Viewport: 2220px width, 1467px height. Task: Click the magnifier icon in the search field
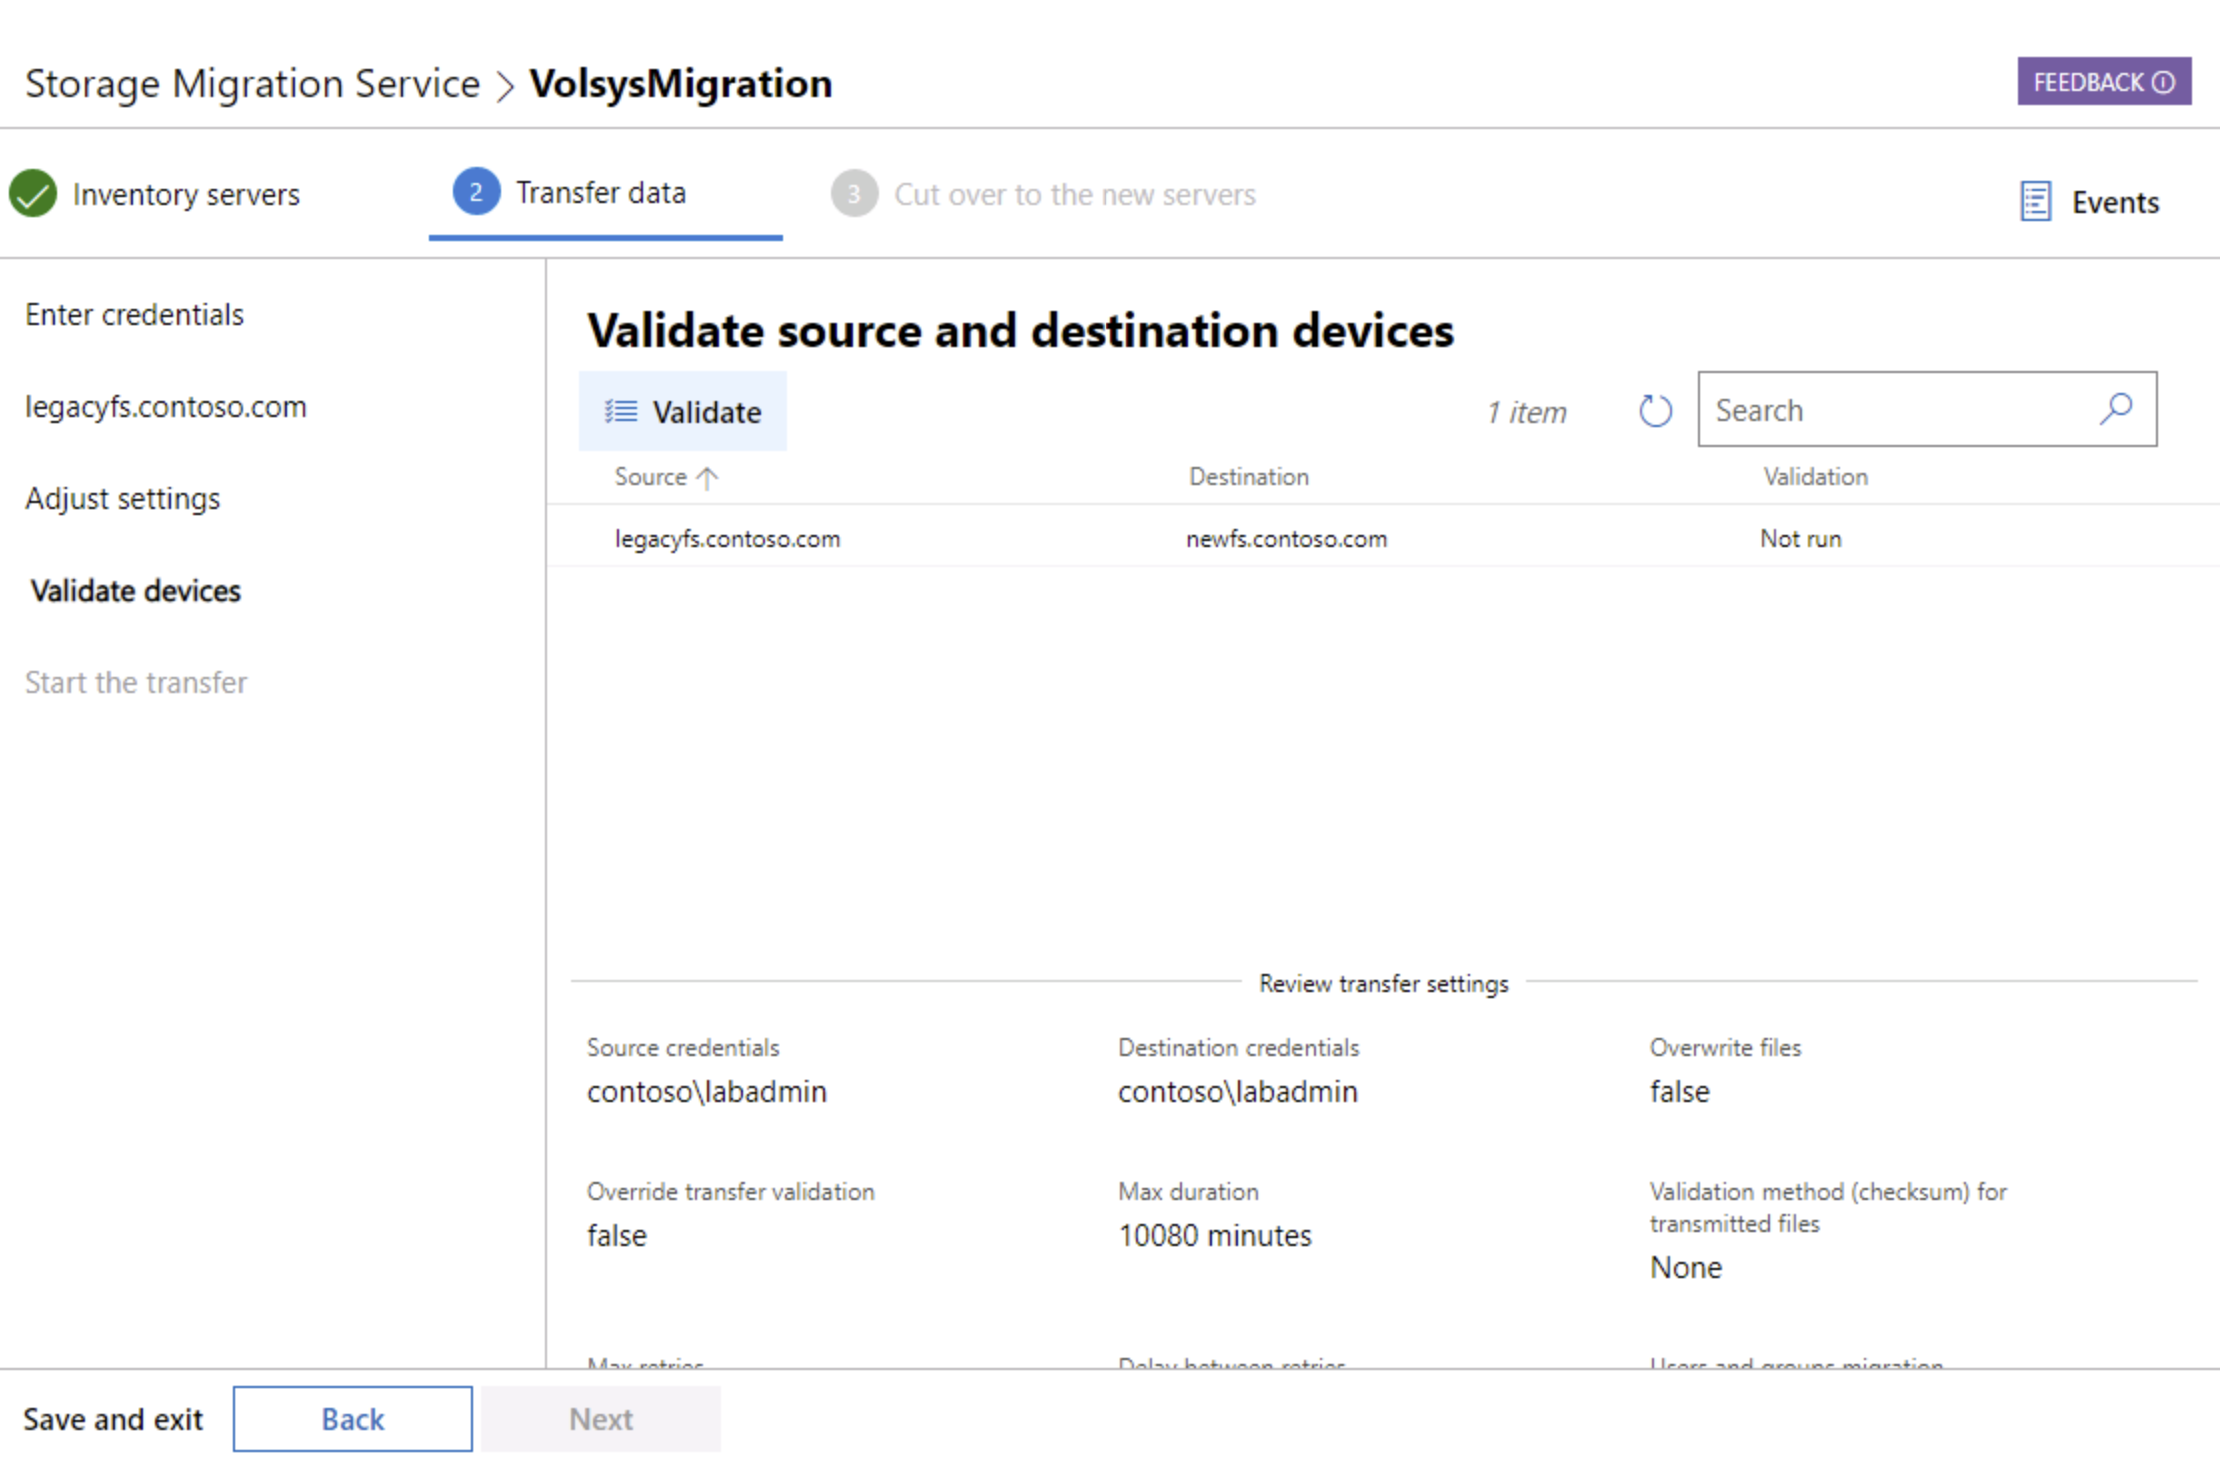(x=2117, y=410)
